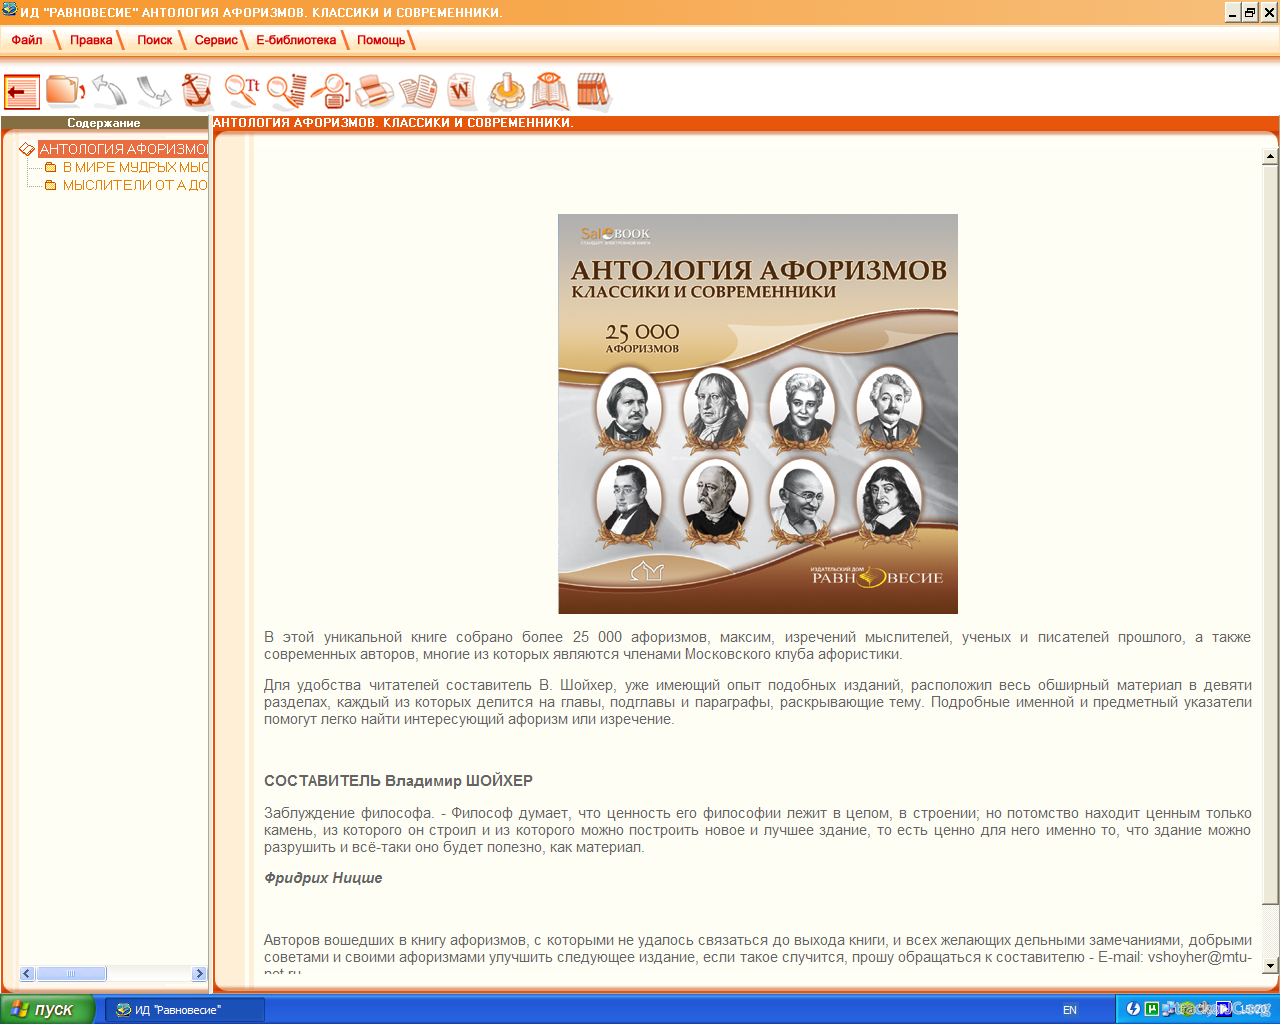This screenshot has width=1280, height=1024.
Task: Click the anchor bookmark toolbar icon
Action: click(198, 91)
